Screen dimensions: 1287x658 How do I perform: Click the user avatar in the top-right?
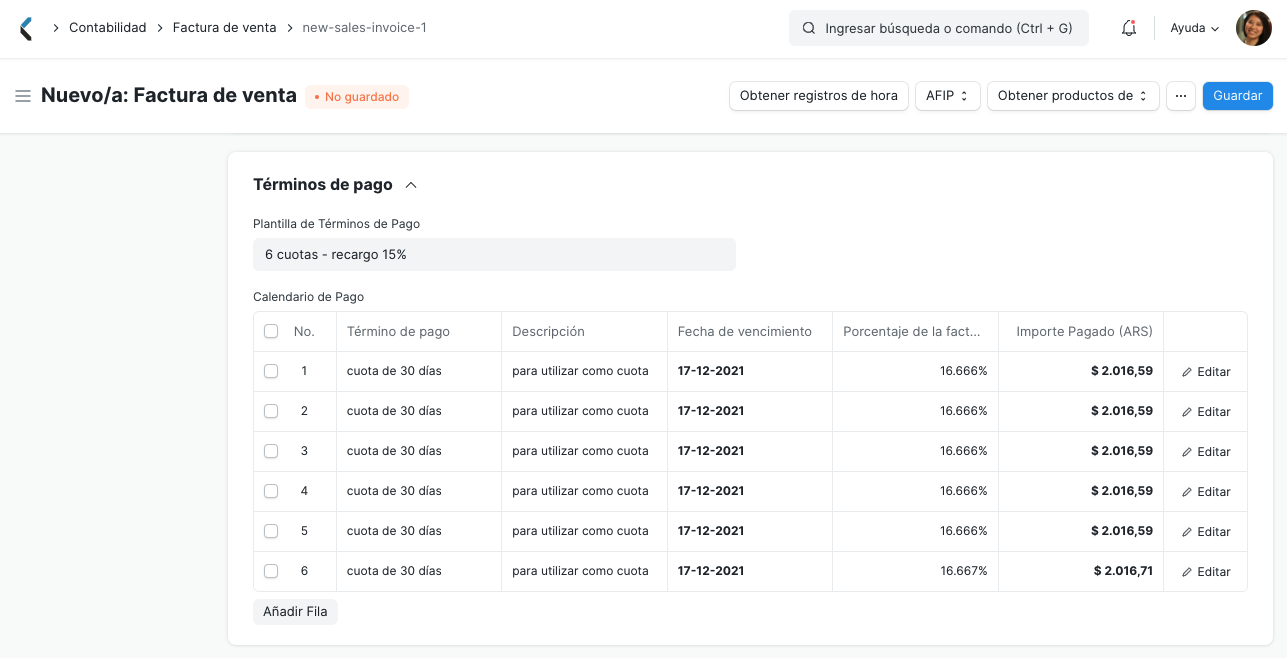coord(1253,28)
